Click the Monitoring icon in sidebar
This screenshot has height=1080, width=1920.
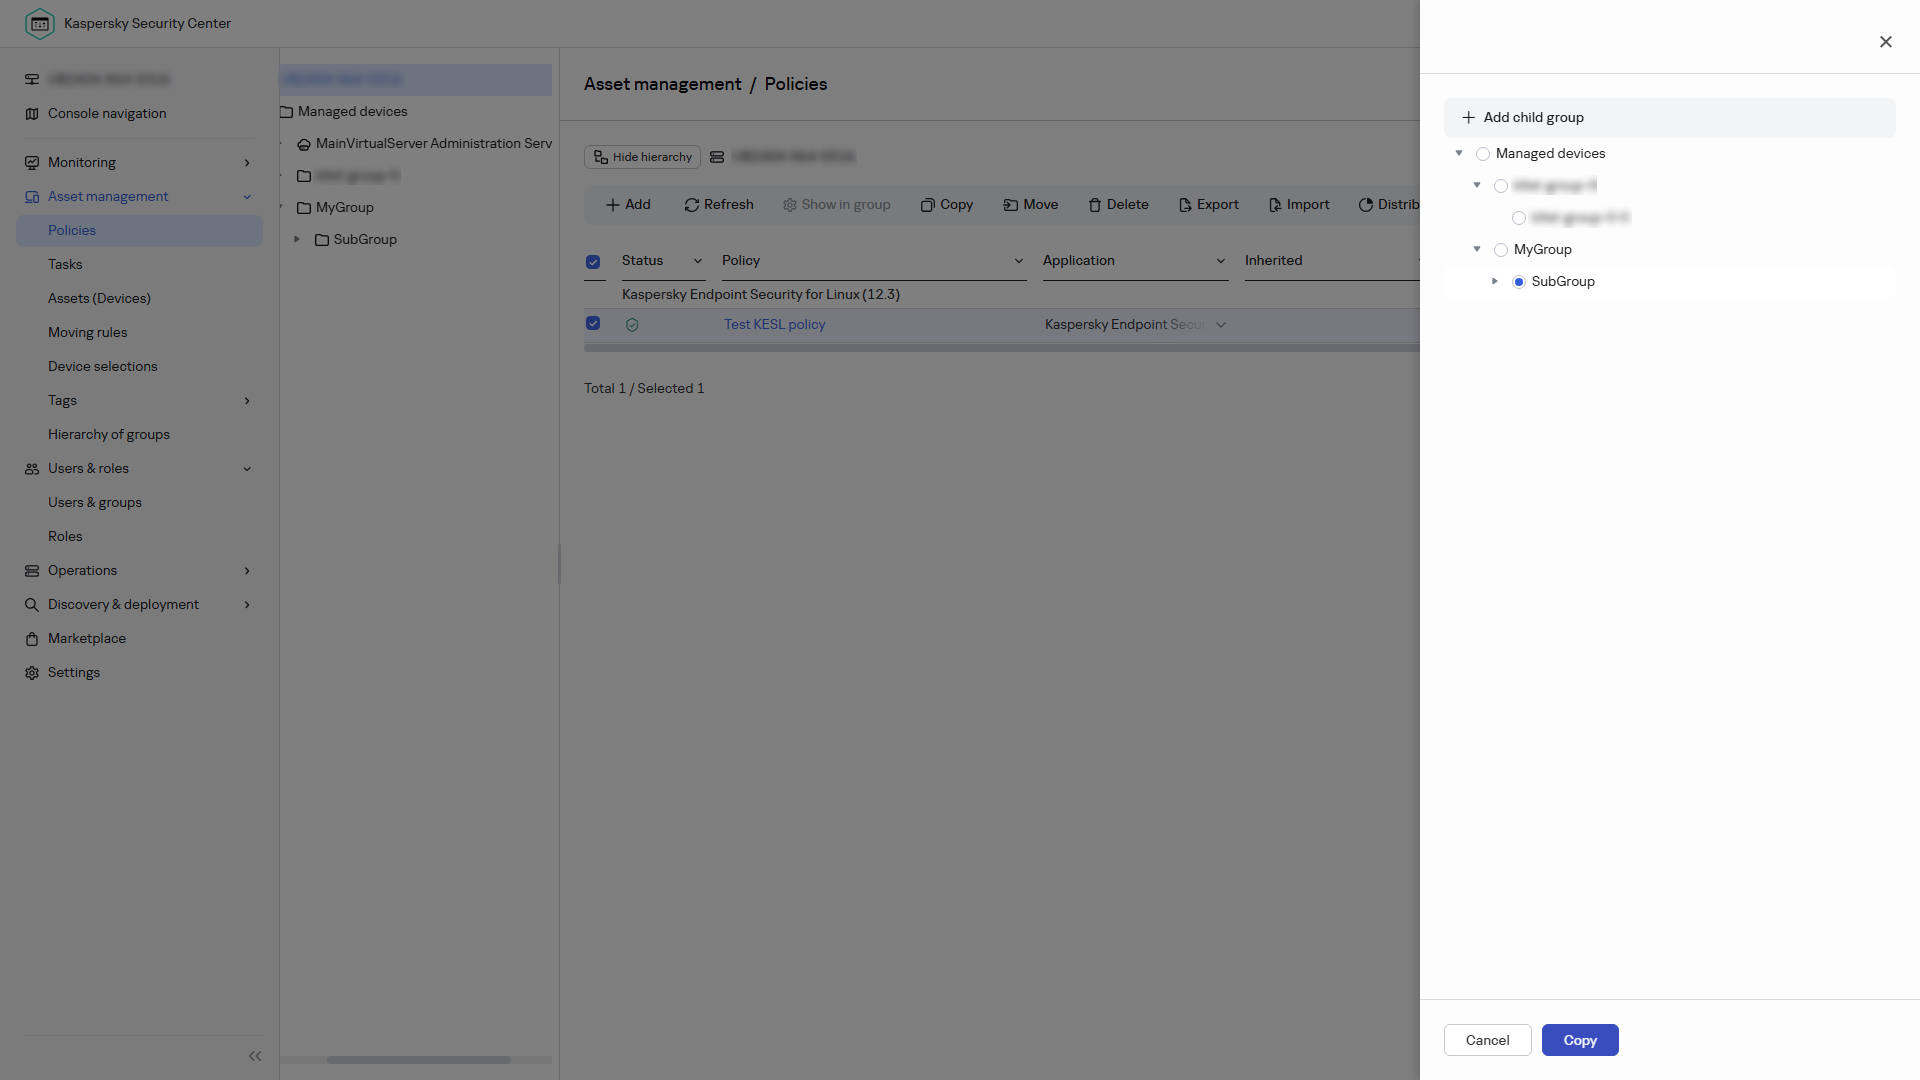tap(32, 163)
